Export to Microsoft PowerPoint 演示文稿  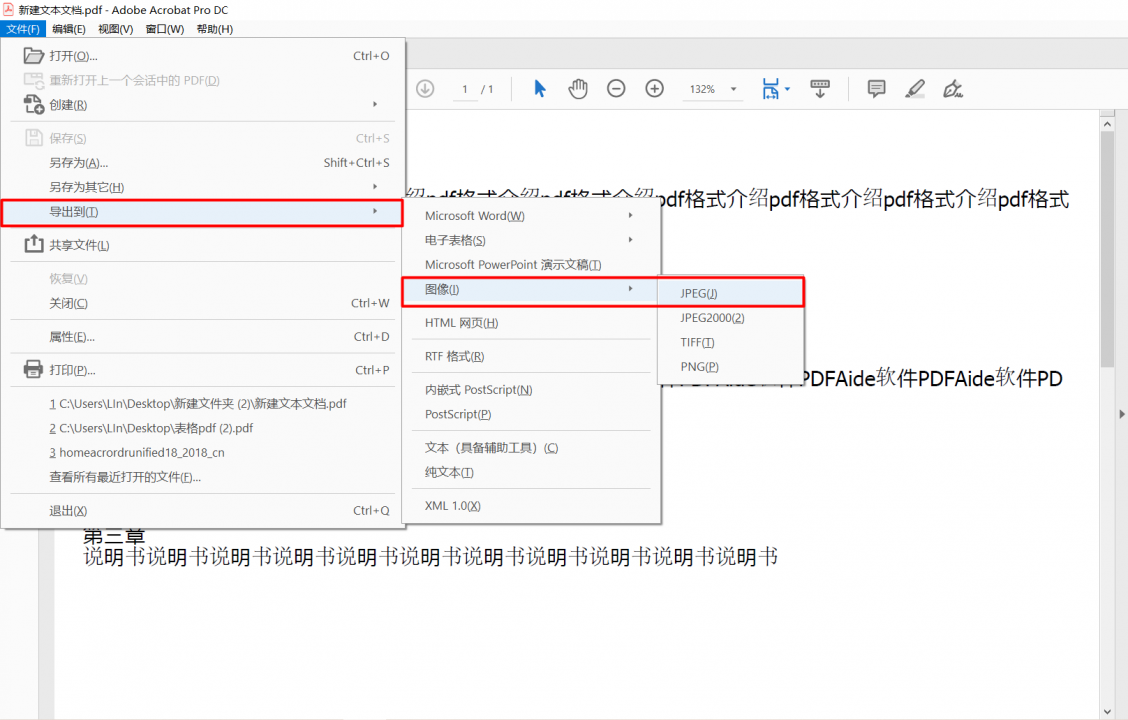pos(531,265)
